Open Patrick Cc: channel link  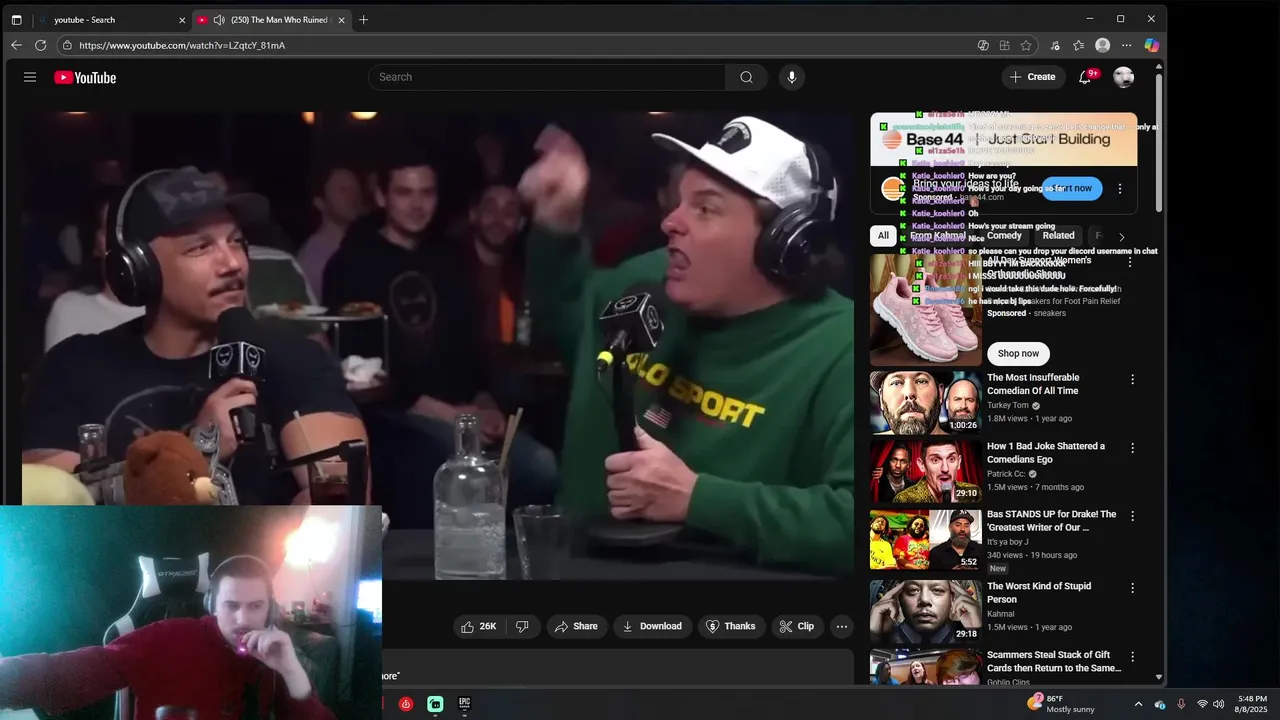pos(1006,474)
